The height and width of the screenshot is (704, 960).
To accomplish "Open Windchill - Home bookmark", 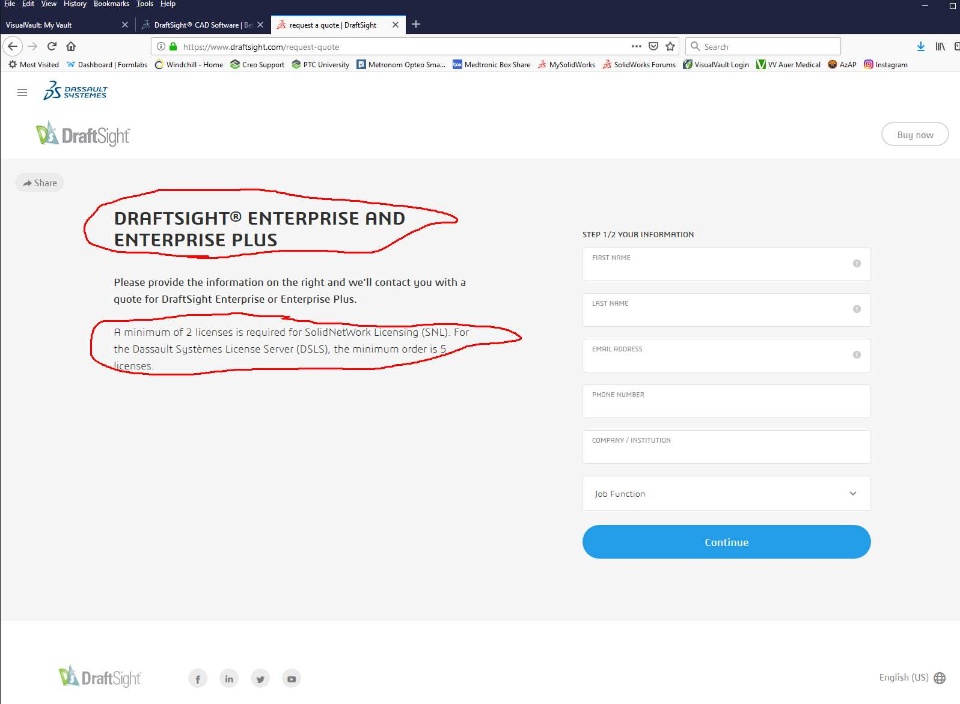I will click(189, 64).
